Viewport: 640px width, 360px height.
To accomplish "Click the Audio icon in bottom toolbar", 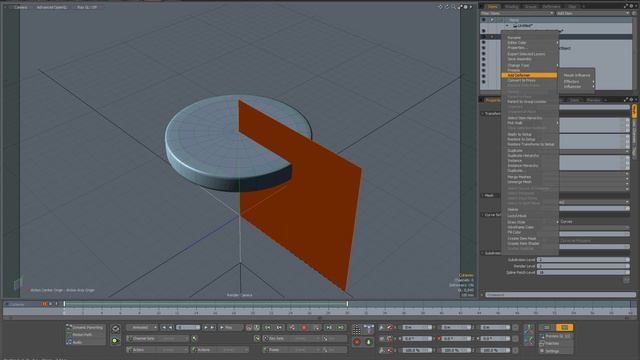I will point(69,342).
